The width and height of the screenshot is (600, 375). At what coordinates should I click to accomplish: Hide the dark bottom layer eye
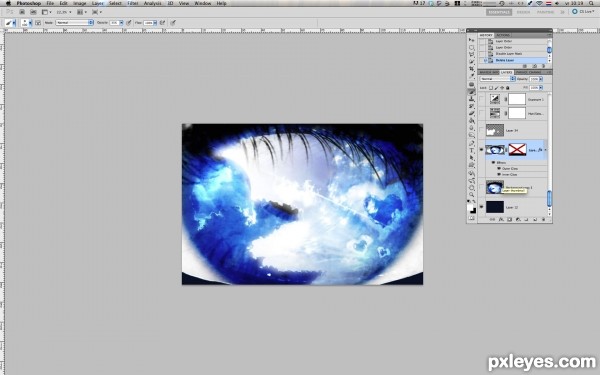(x=481, y=207)
